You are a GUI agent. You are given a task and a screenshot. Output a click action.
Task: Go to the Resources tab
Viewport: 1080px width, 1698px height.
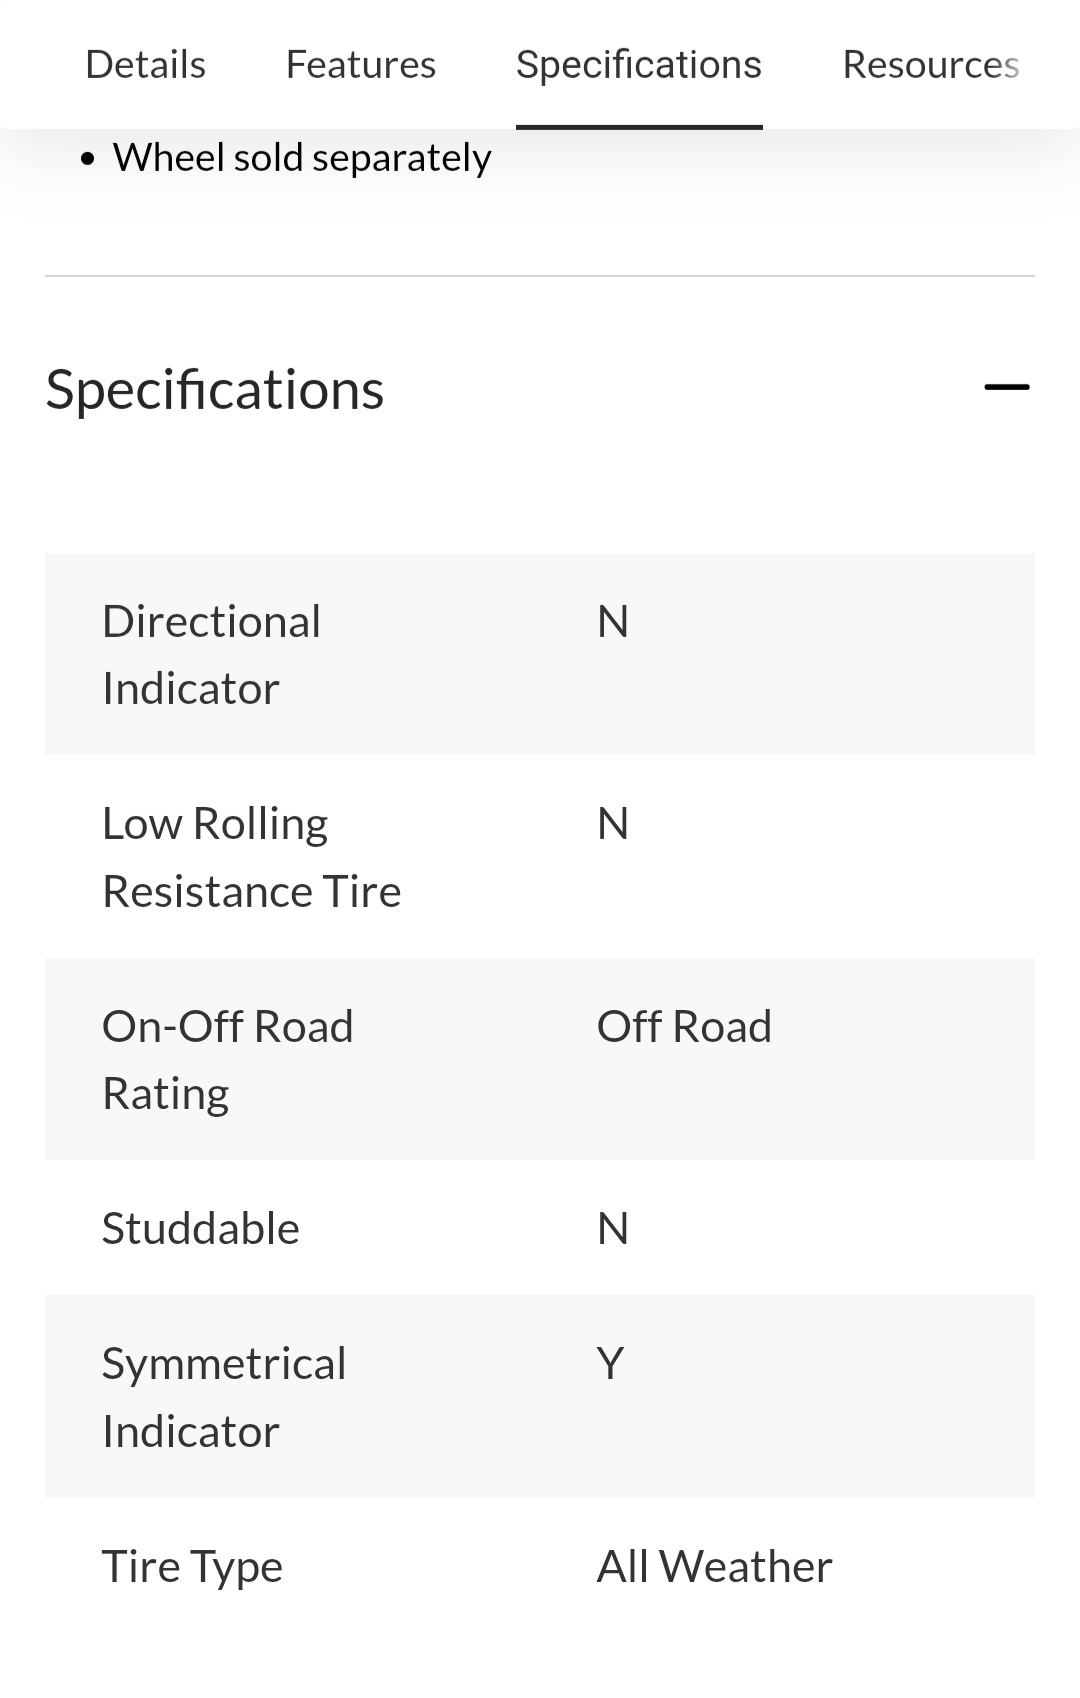pos(930,65)
